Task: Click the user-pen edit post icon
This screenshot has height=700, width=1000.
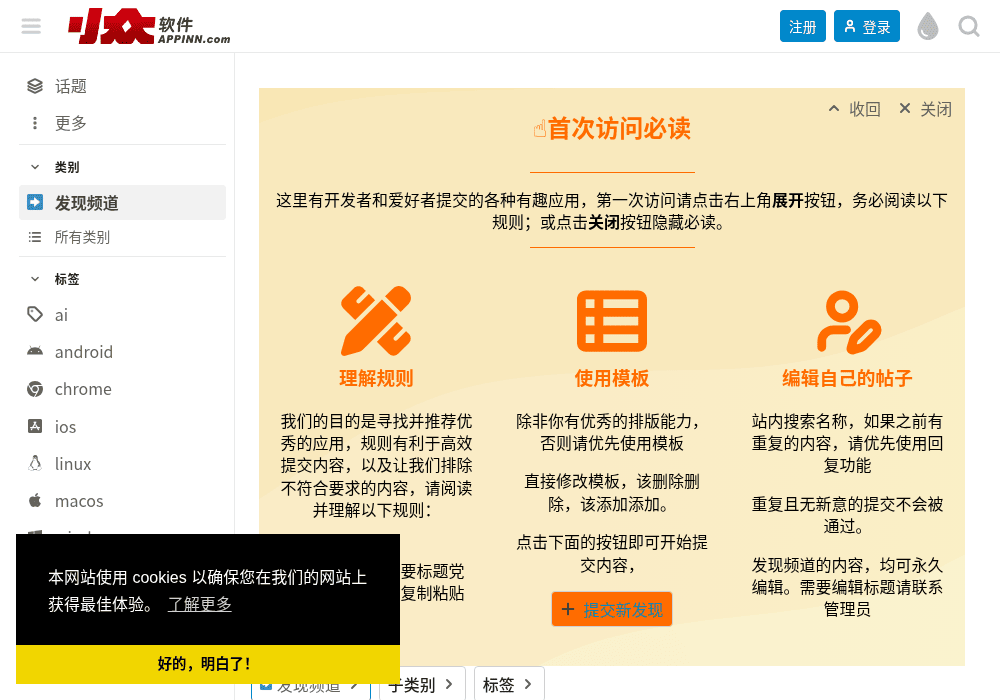Action: [848, 322]
